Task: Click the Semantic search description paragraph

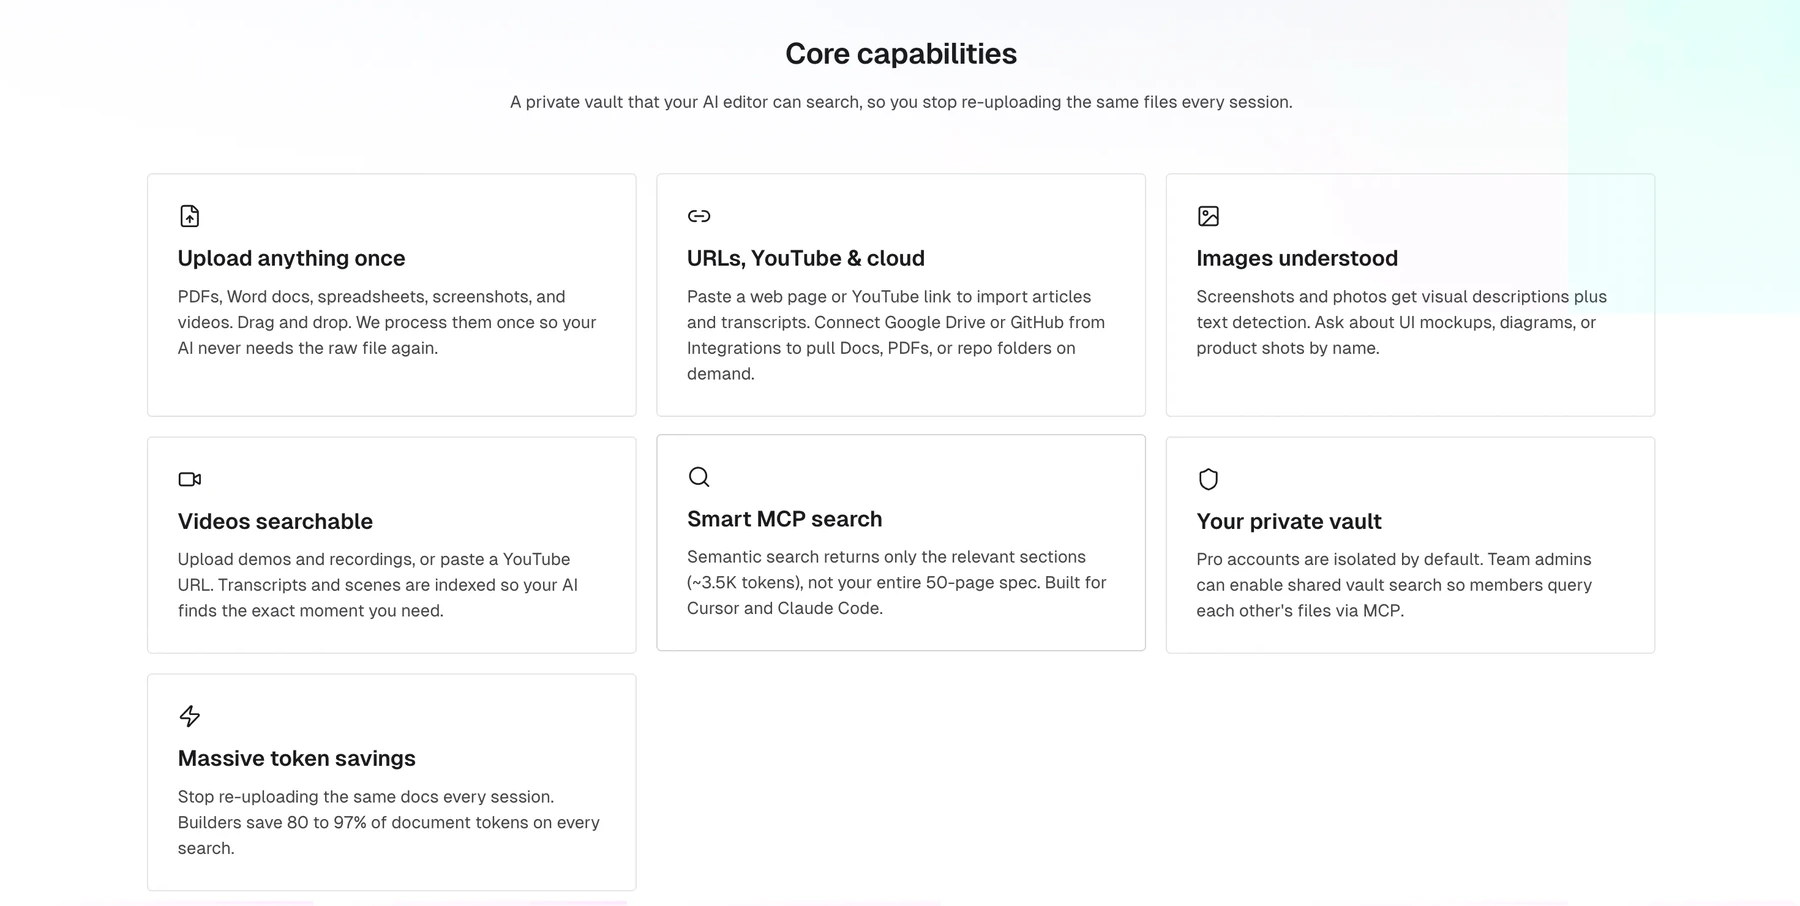Action: pos(897,582)
